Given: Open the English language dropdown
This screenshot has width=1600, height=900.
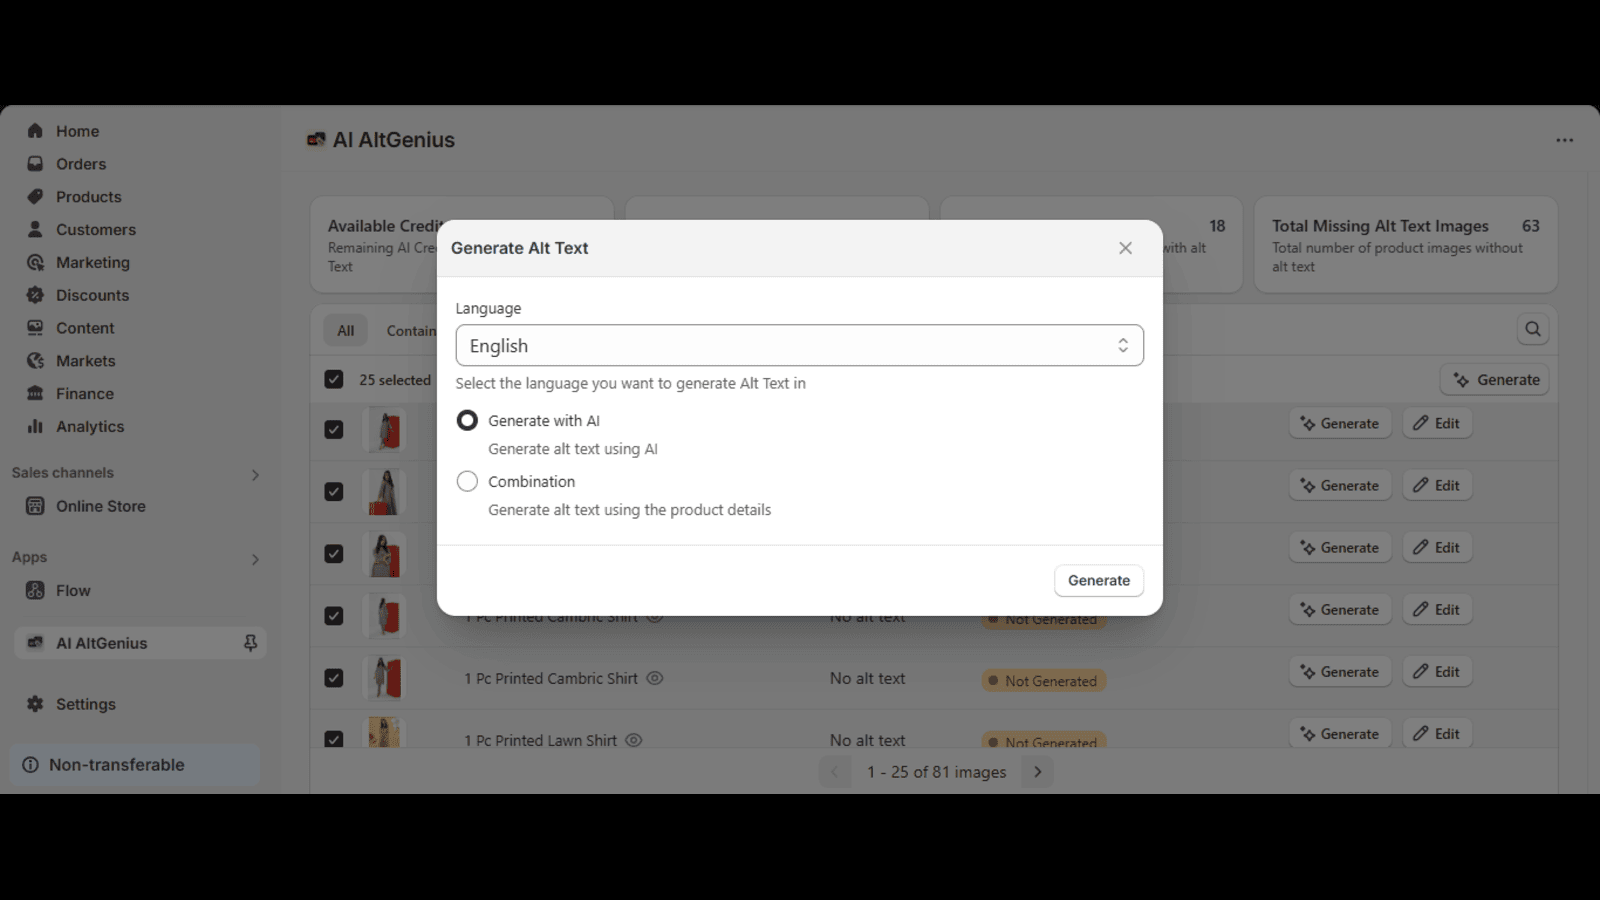Looking at the screenshot, I should tap(799, 345).
